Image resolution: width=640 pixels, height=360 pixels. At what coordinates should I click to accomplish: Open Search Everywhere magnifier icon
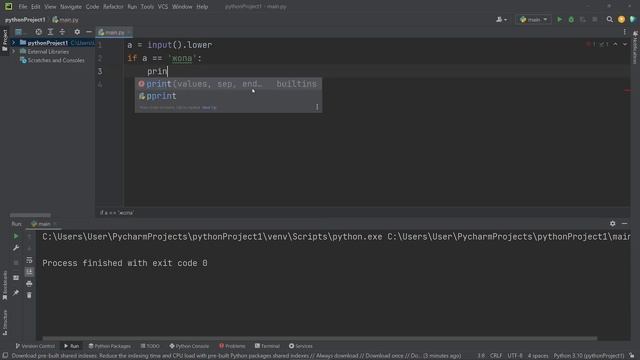pyautogui.click(x=609, y=20)
